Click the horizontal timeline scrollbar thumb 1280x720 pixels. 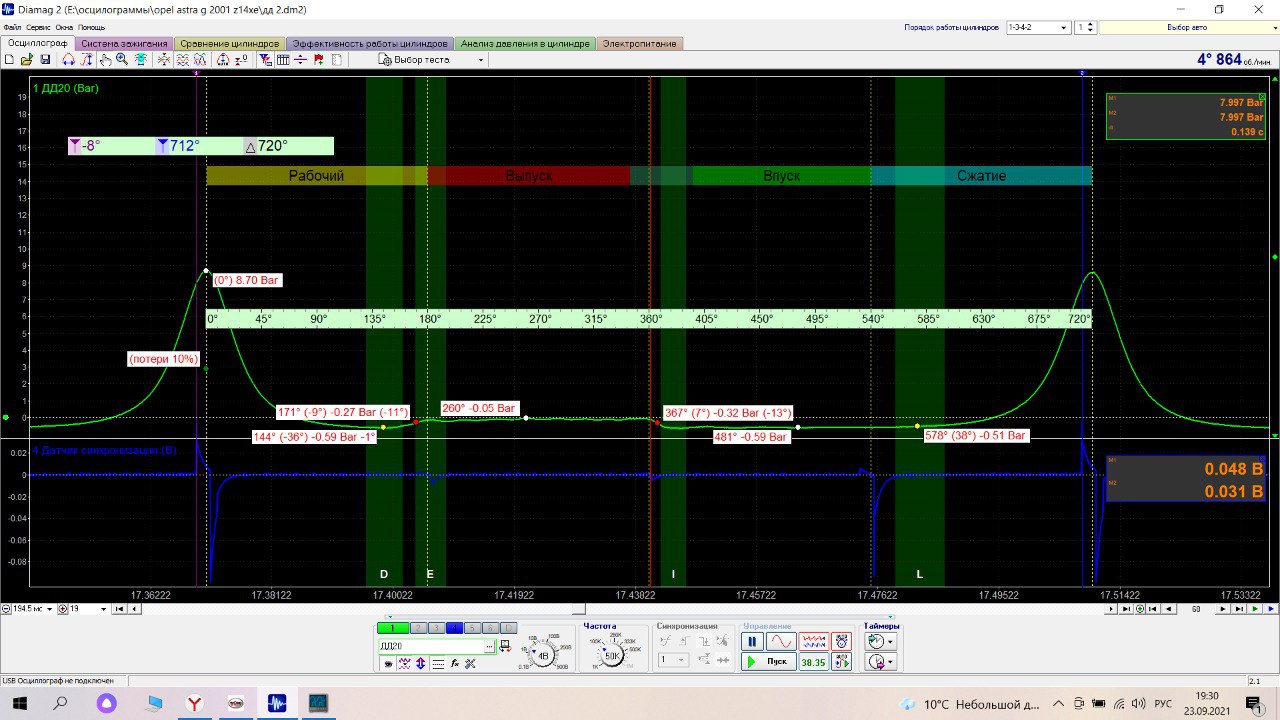click(578, 609)
